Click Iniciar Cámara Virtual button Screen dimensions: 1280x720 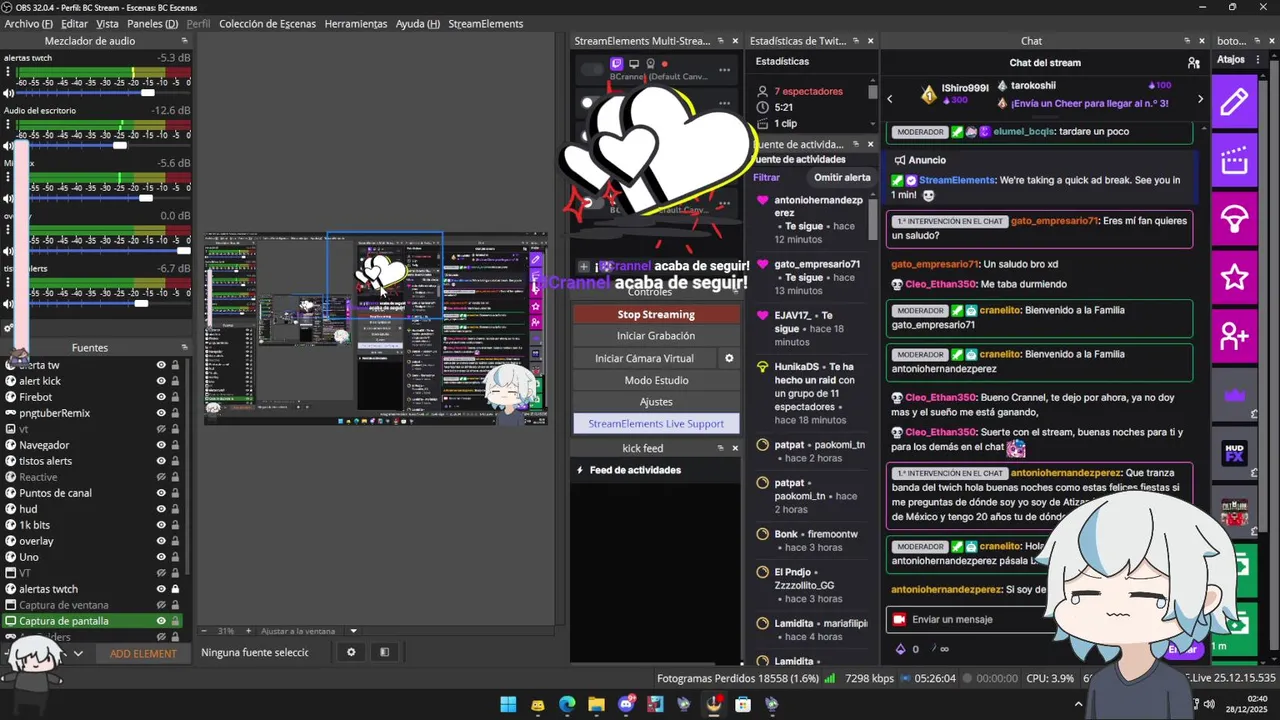click(x=644, y=358)
